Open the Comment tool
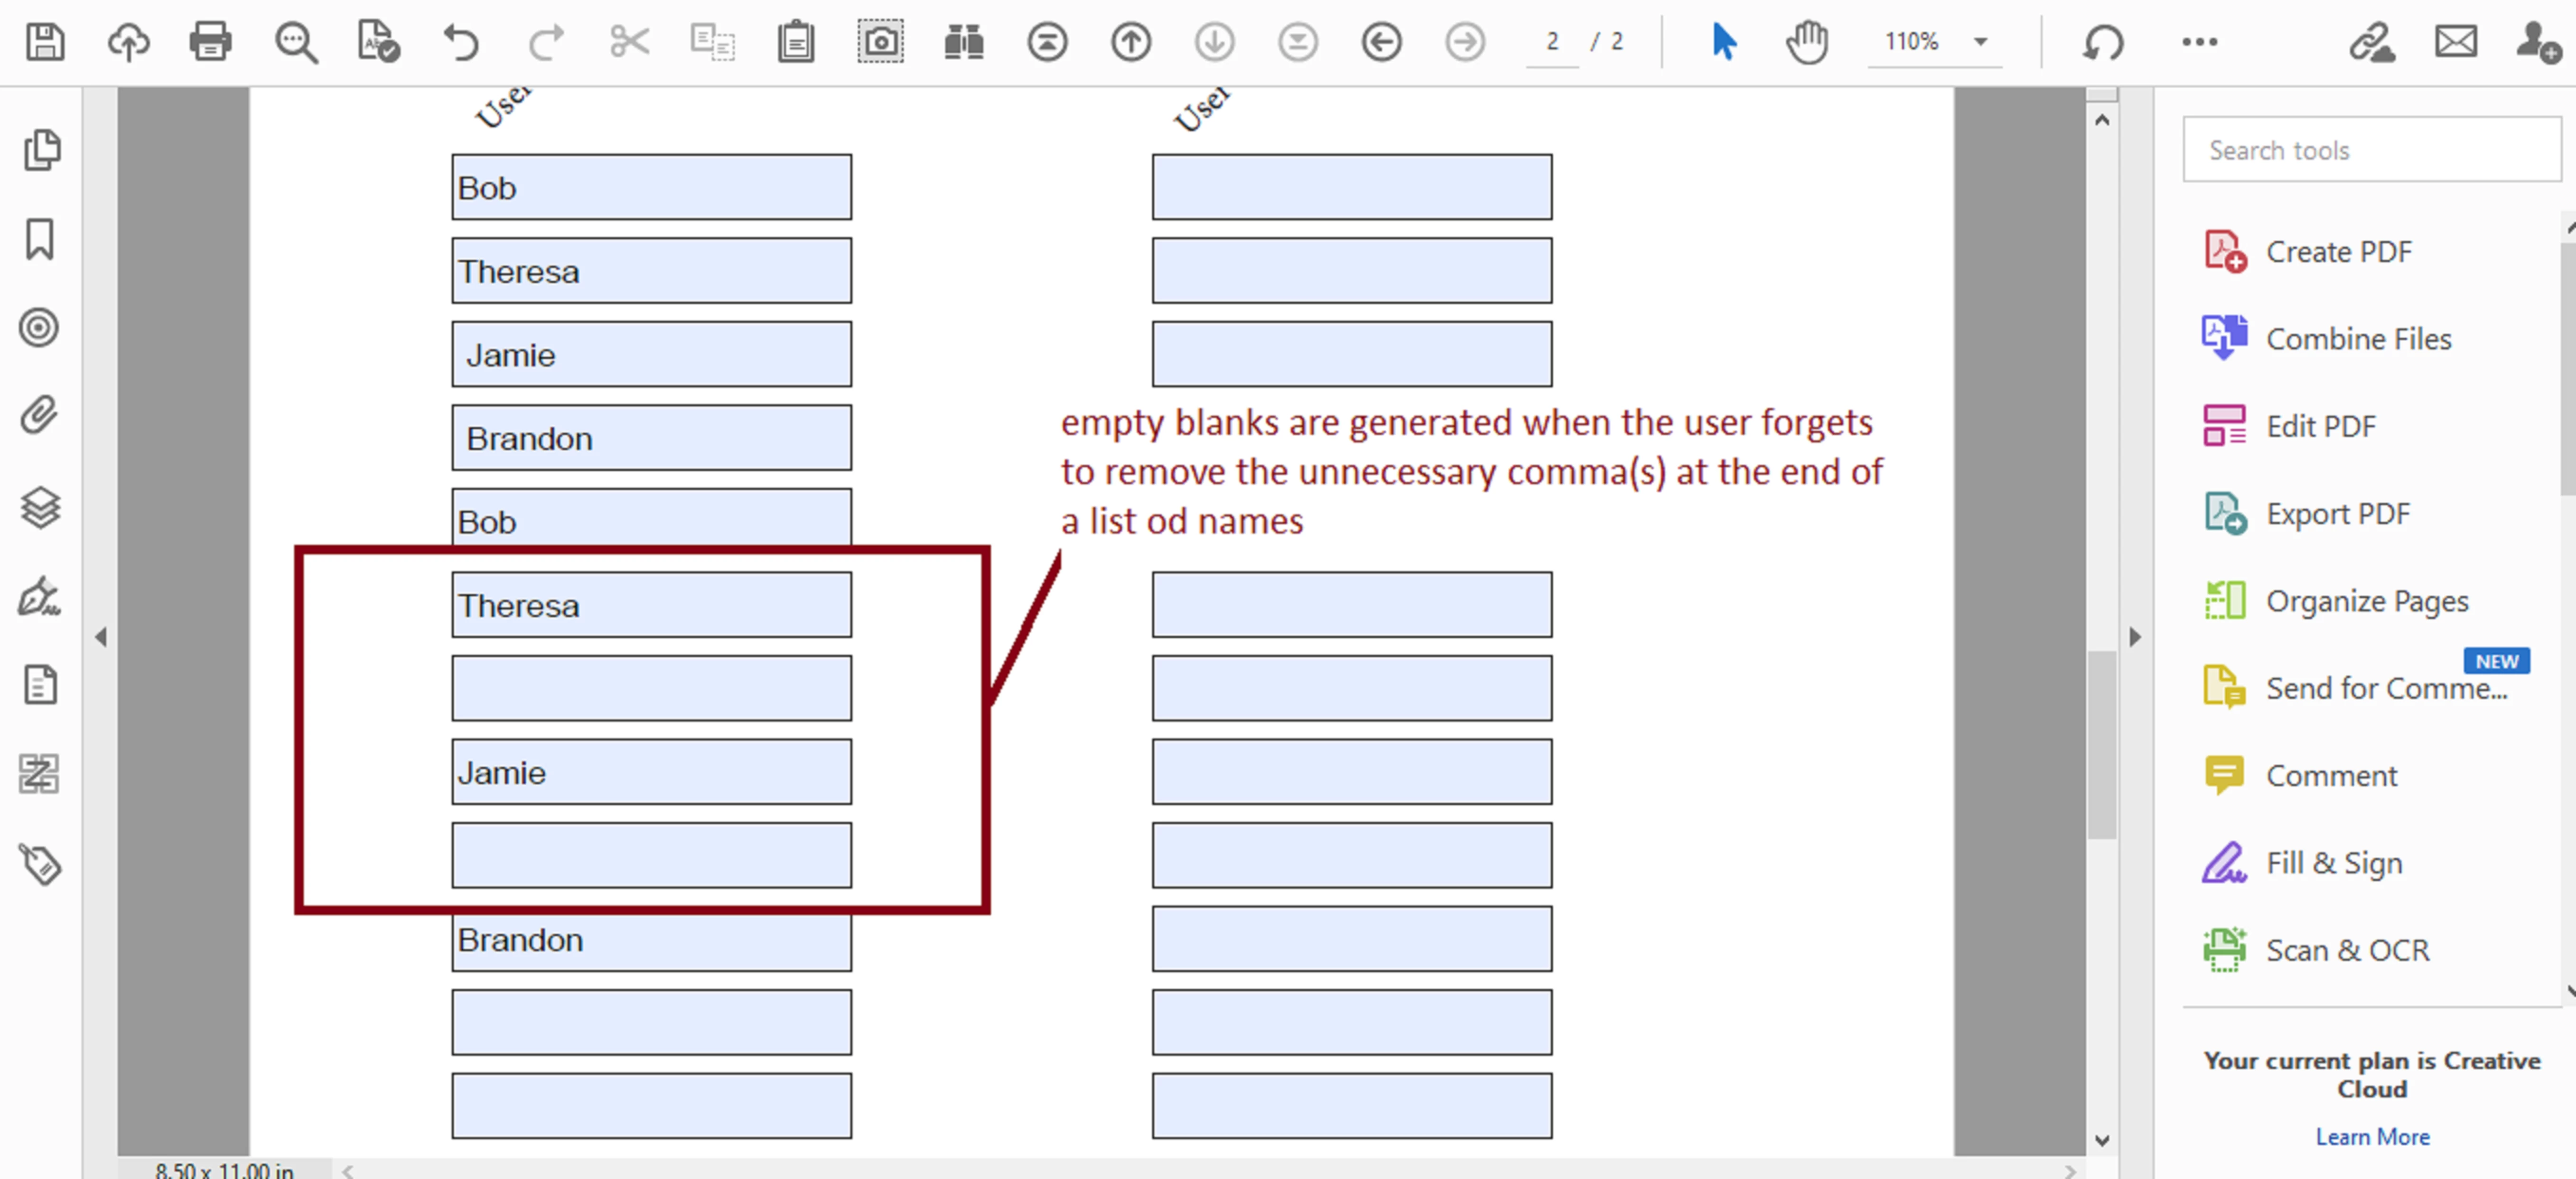 [x=2301, y=776]
